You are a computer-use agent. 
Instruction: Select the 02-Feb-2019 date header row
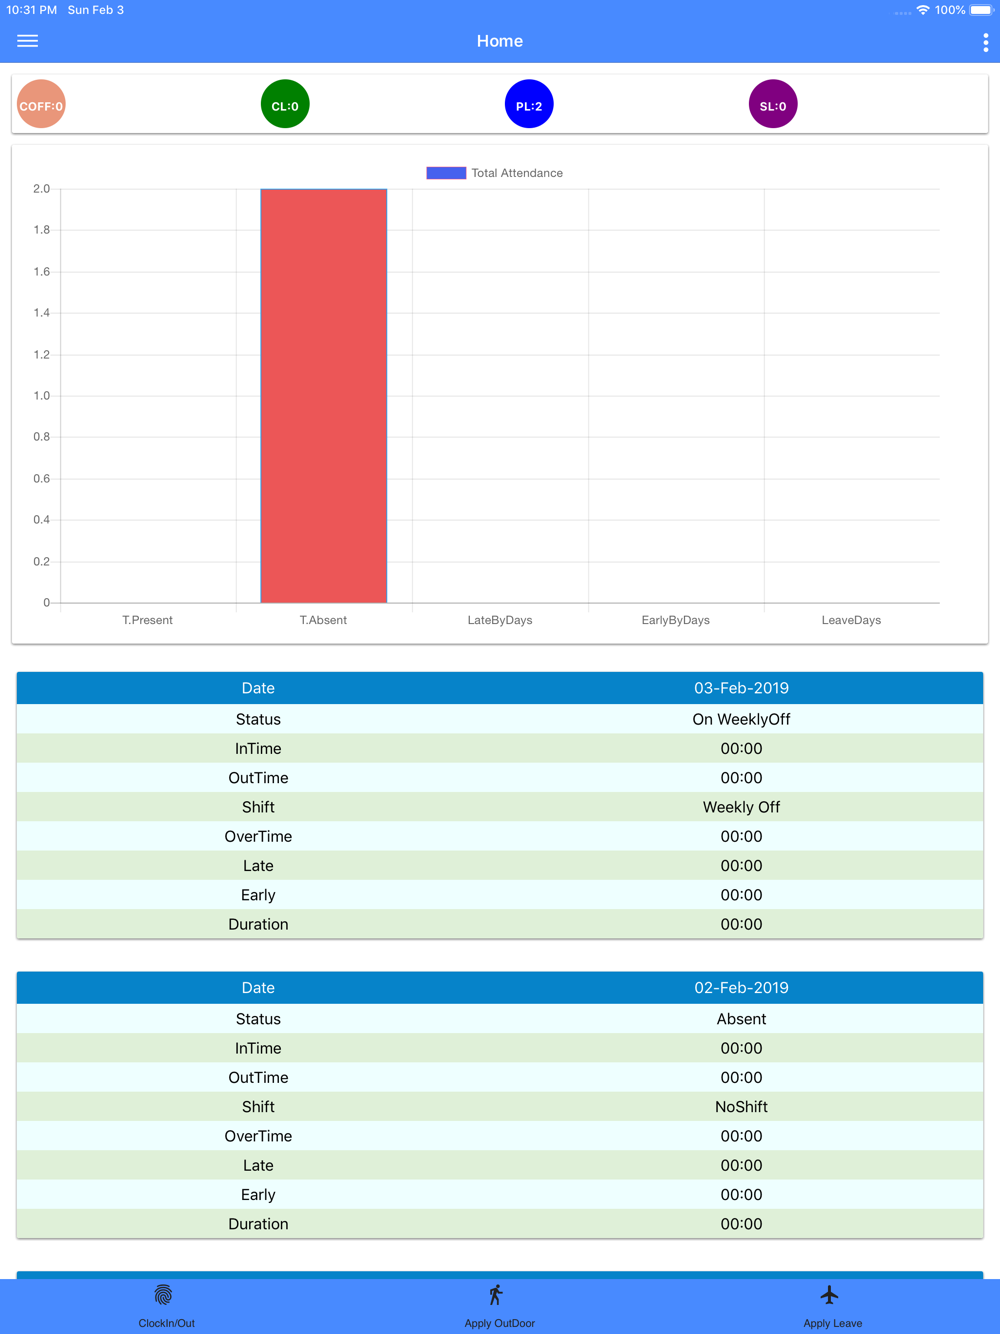click(x=500, y=988)
